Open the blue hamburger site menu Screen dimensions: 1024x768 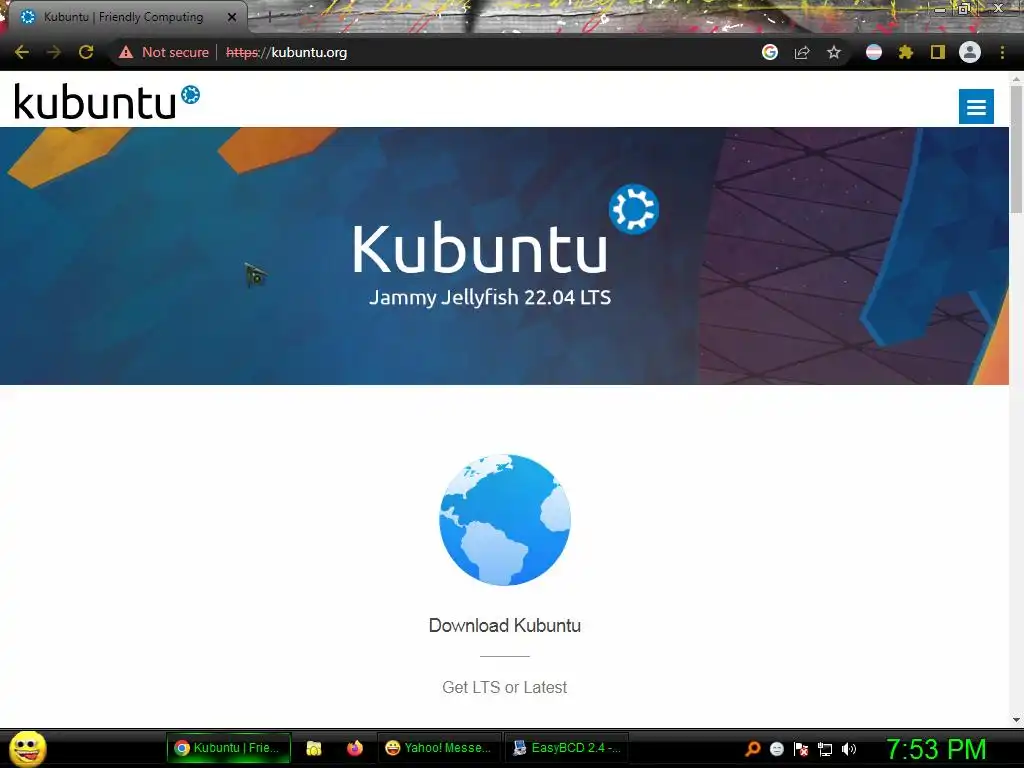click(x=976, y=106)
